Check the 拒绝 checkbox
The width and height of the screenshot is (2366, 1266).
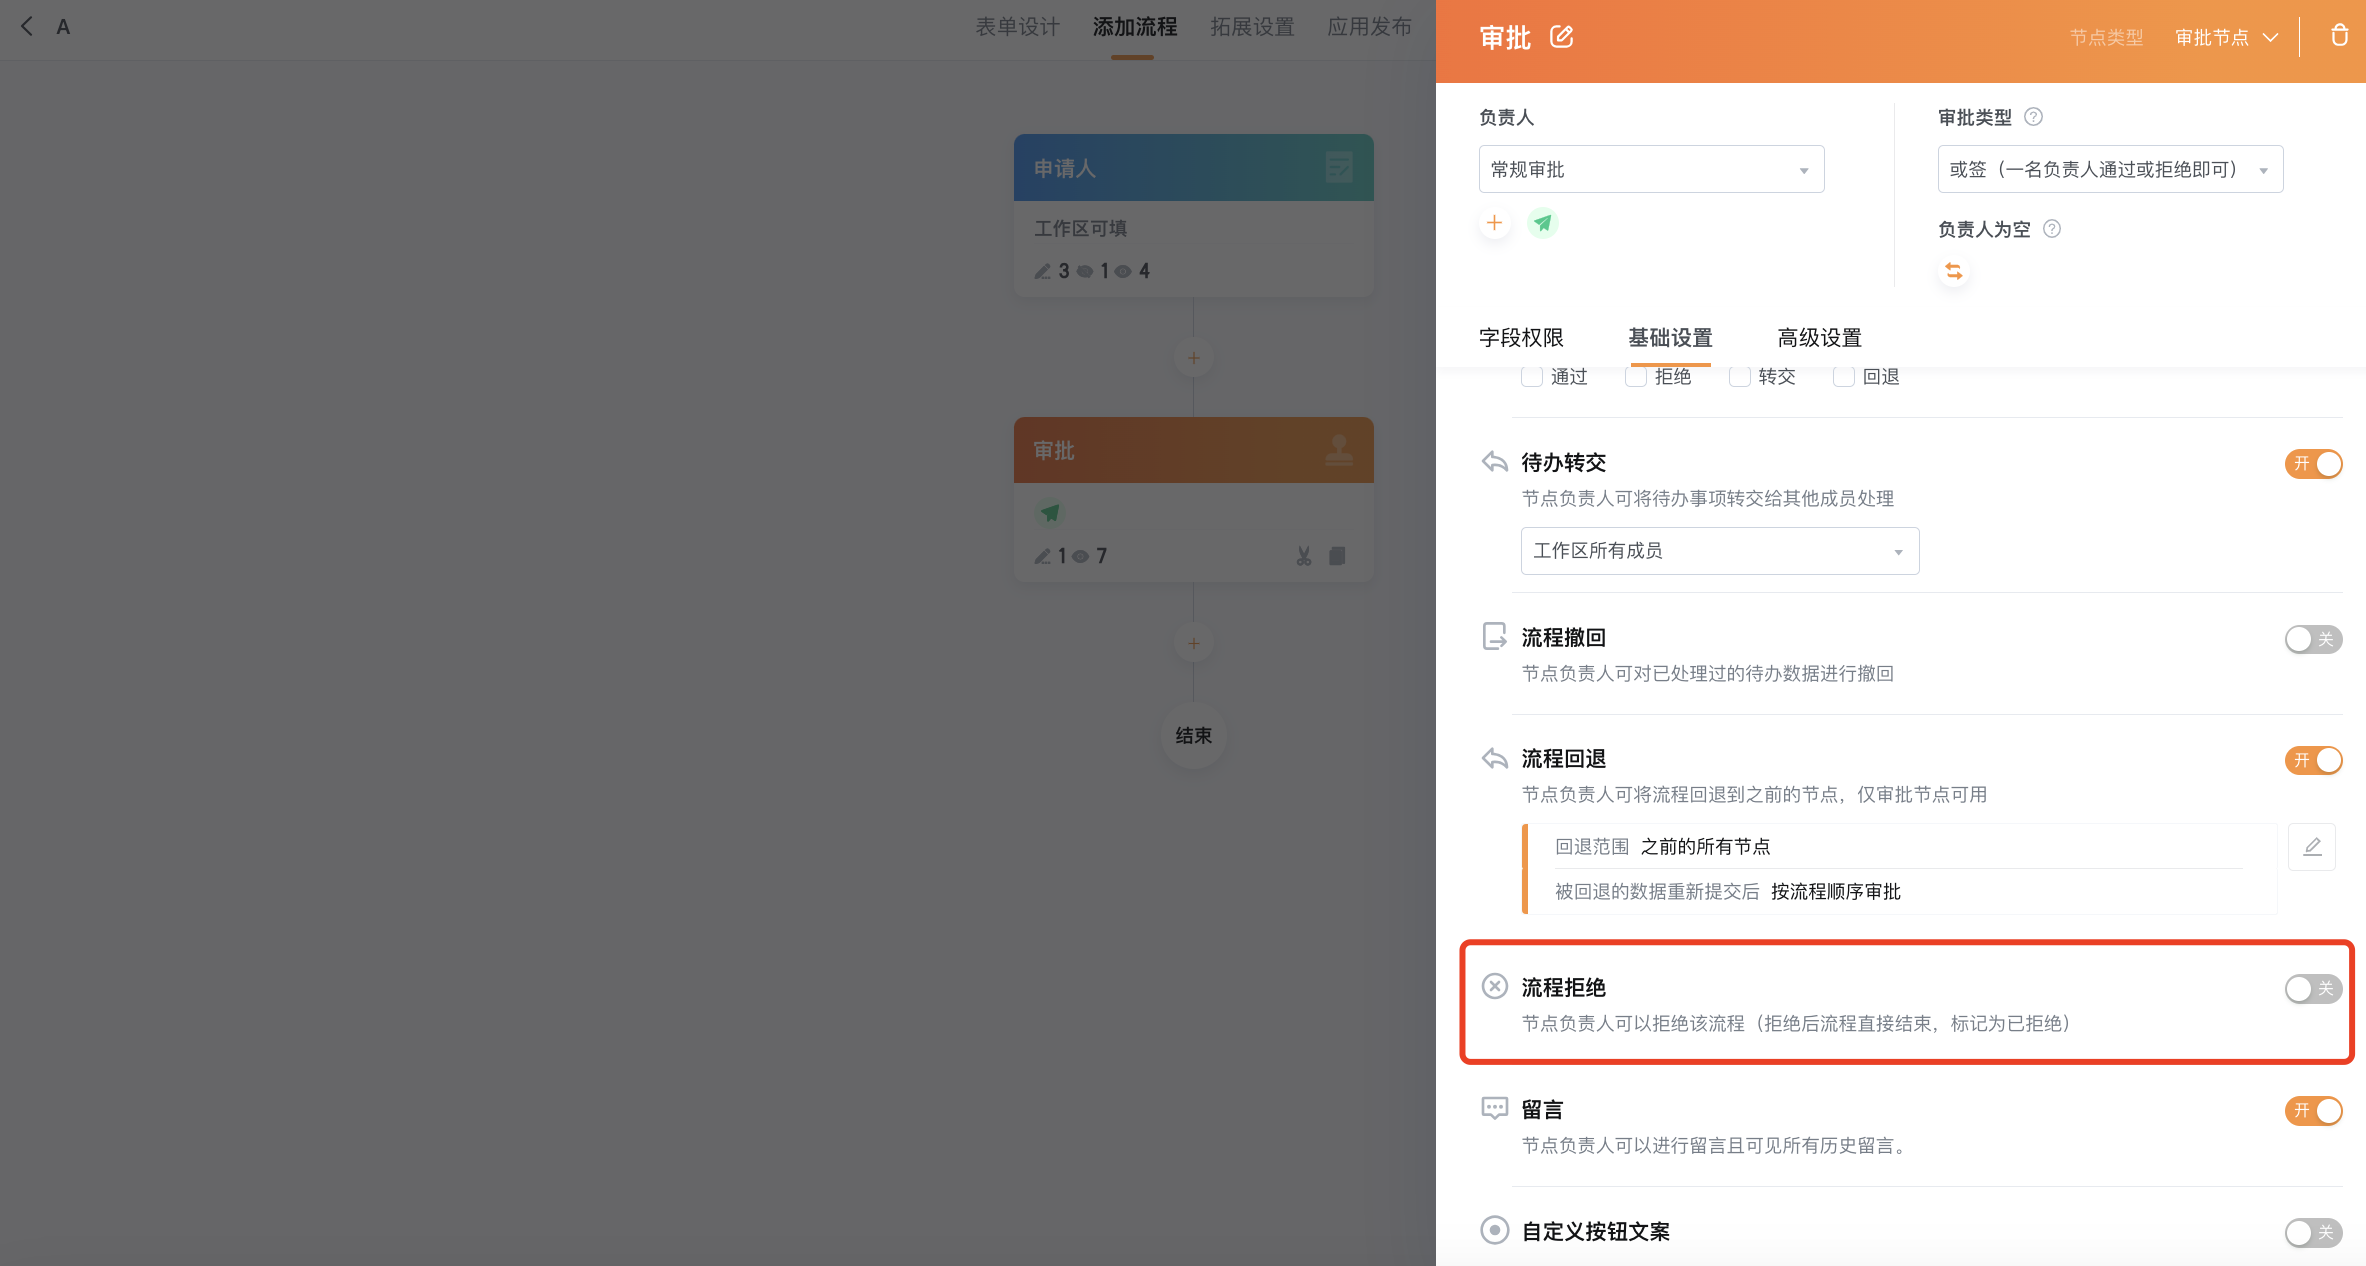1636,377
